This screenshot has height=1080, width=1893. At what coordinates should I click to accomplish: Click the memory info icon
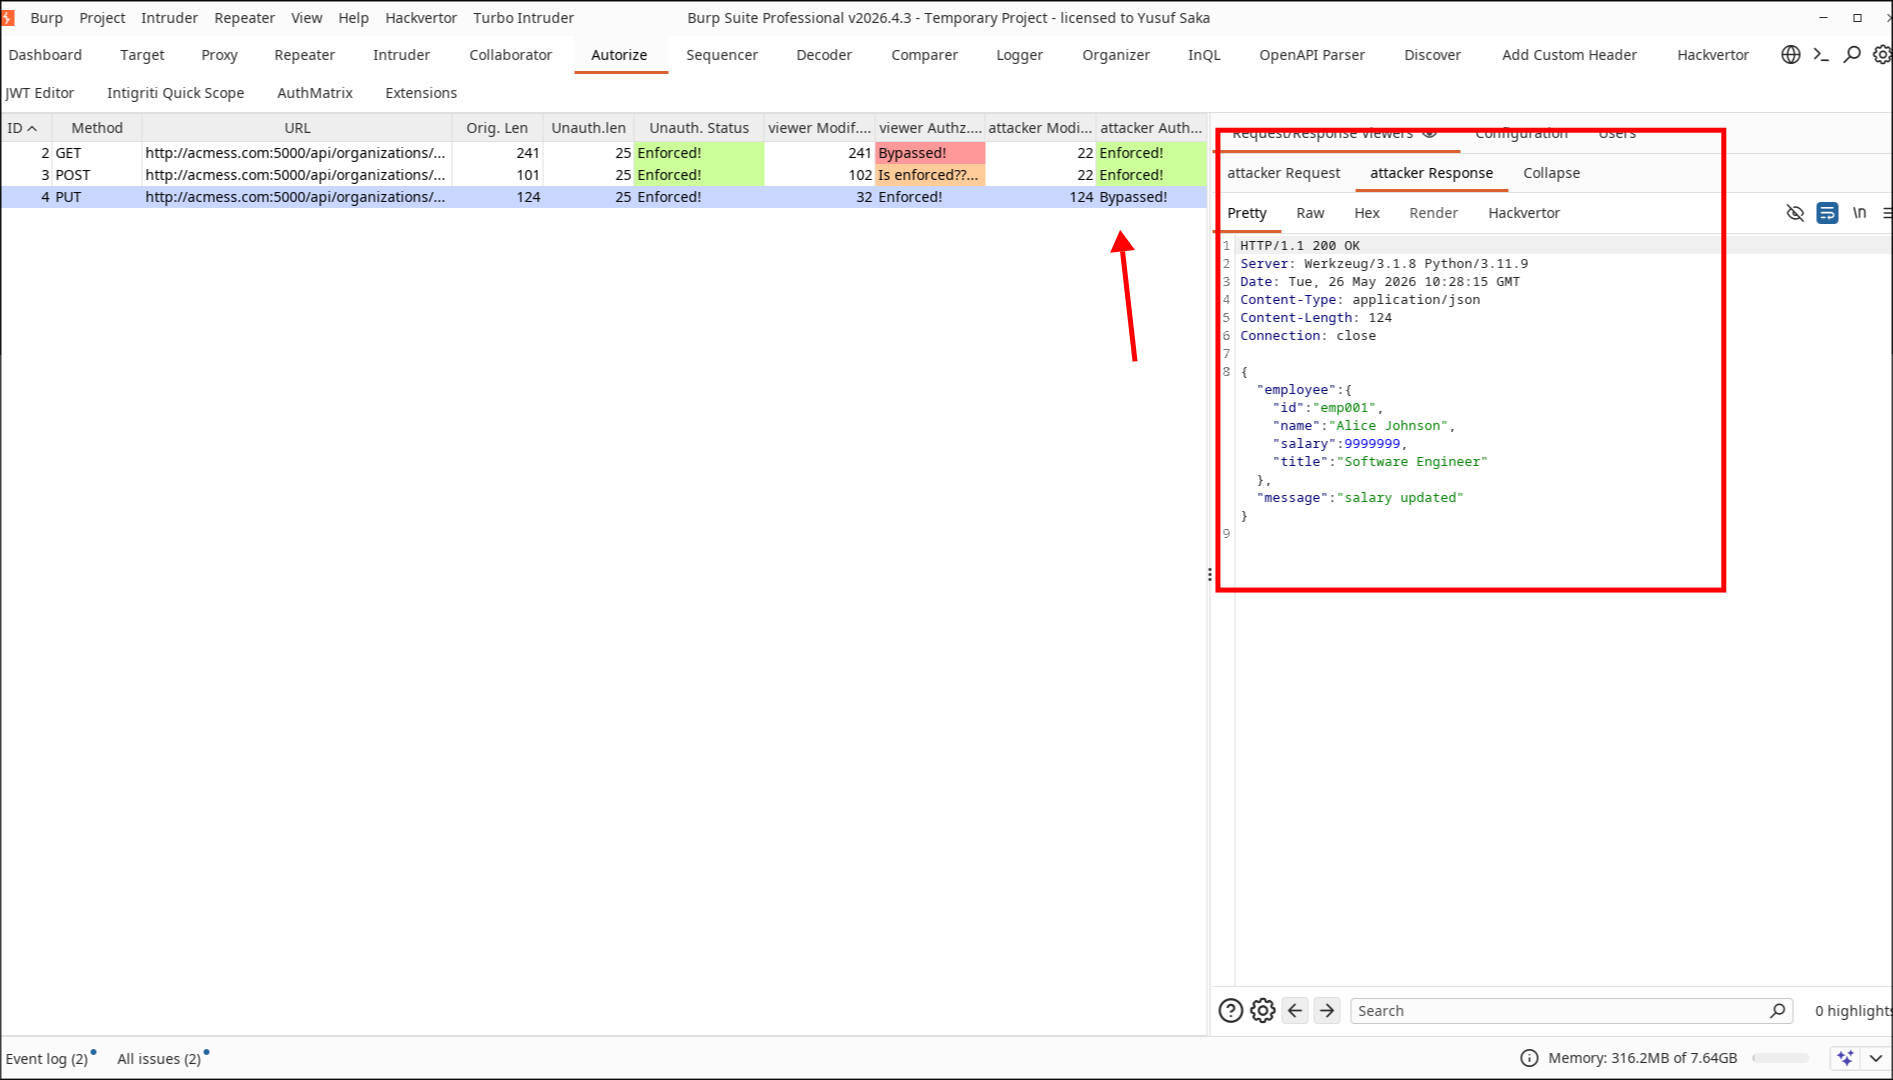click(x=1529, y=1058)
